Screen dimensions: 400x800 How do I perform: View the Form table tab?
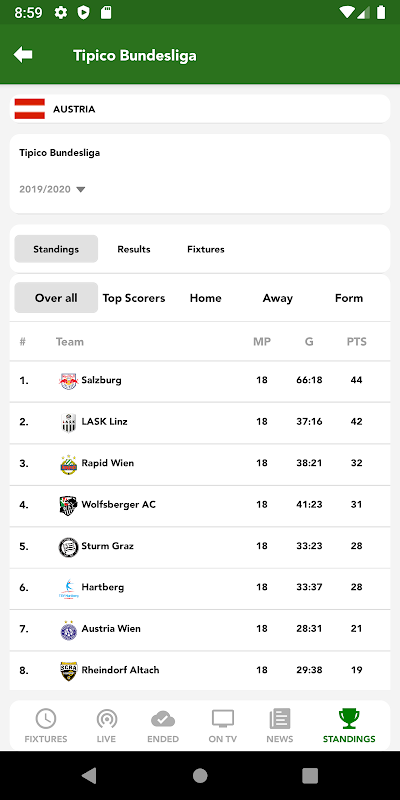[349, 298]
